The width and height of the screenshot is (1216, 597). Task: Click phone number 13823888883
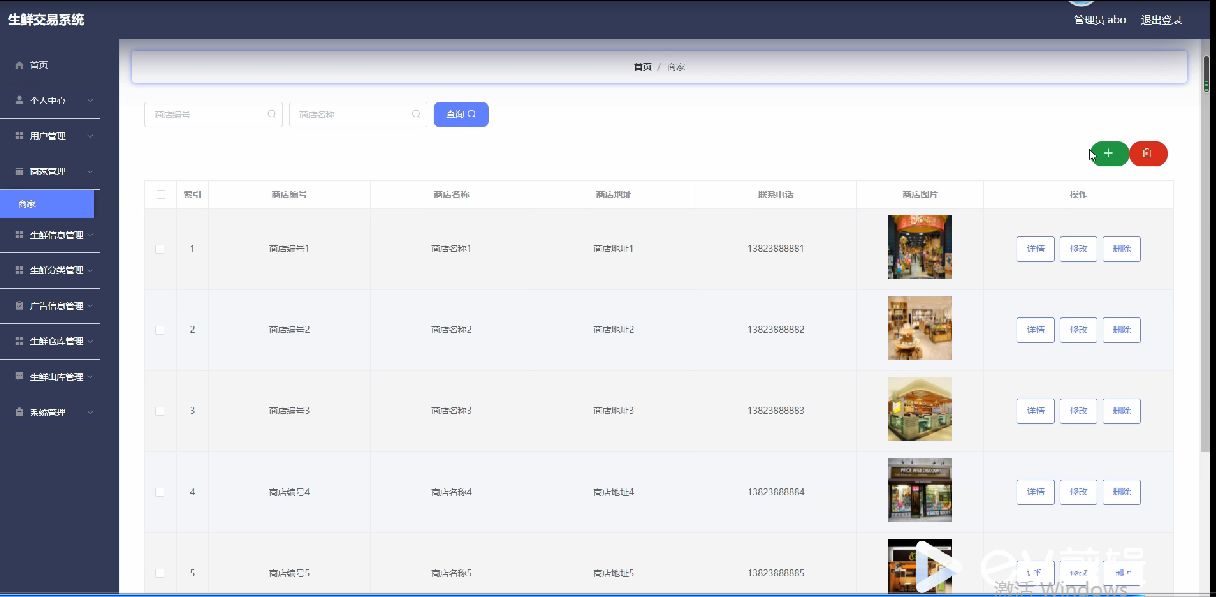(776, 410)
